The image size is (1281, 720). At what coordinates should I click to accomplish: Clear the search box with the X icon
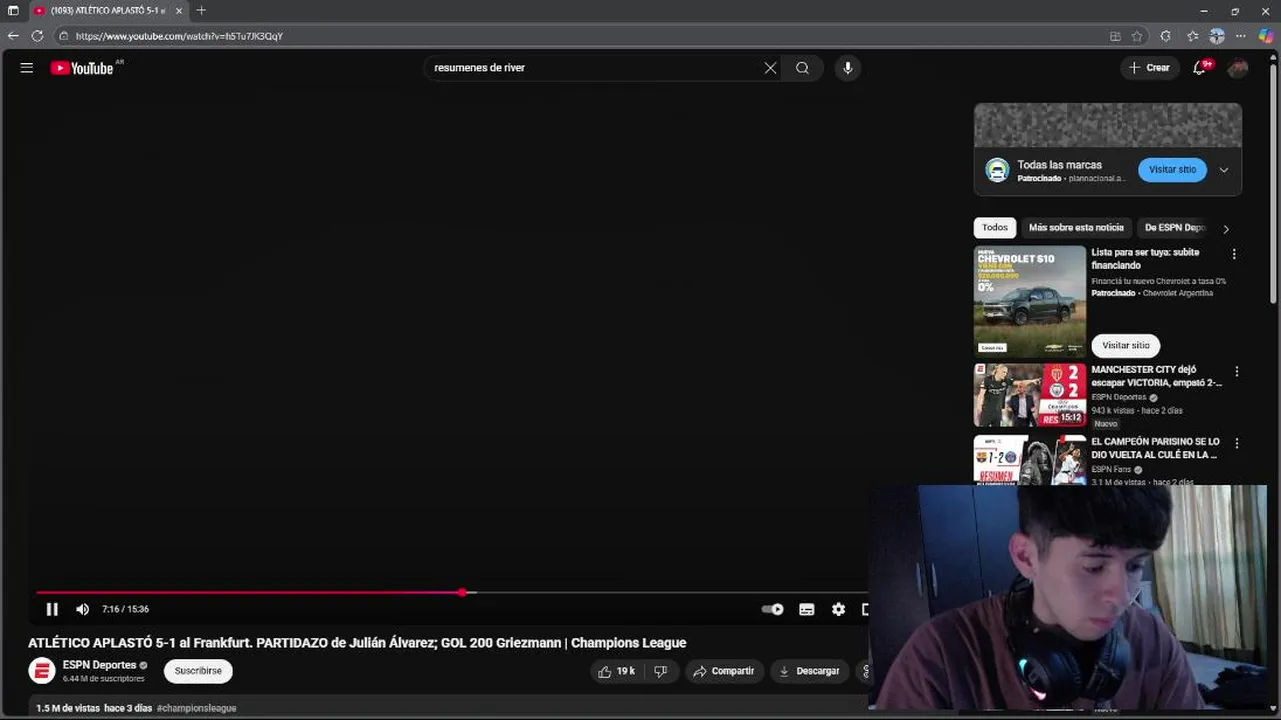770,68
